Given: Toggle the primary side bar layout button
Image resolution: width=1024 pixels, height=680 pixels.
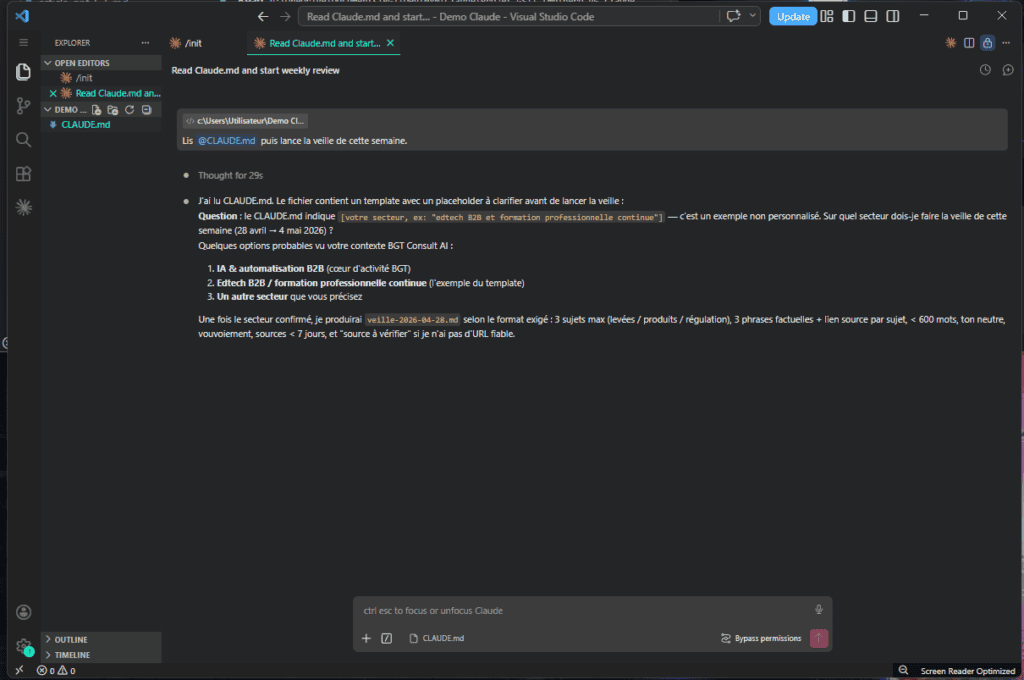Looking at the screenshot, I should coord(849,16).
